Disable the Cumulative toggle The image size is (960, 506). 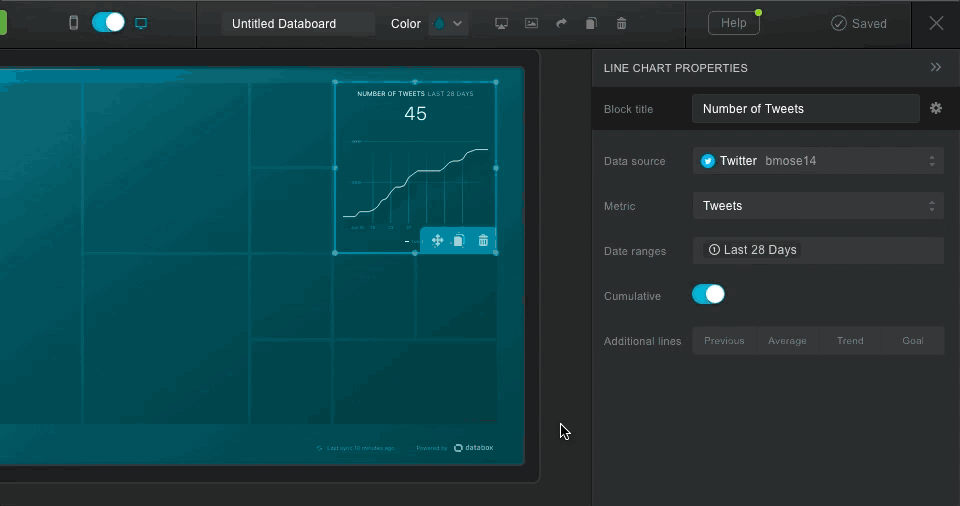708,294
